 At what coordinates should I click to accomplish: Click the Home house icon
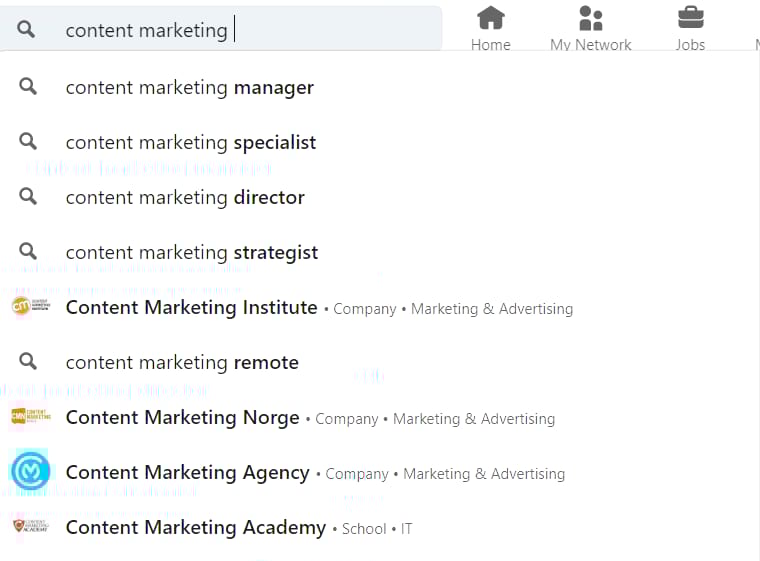coord(491,18)
